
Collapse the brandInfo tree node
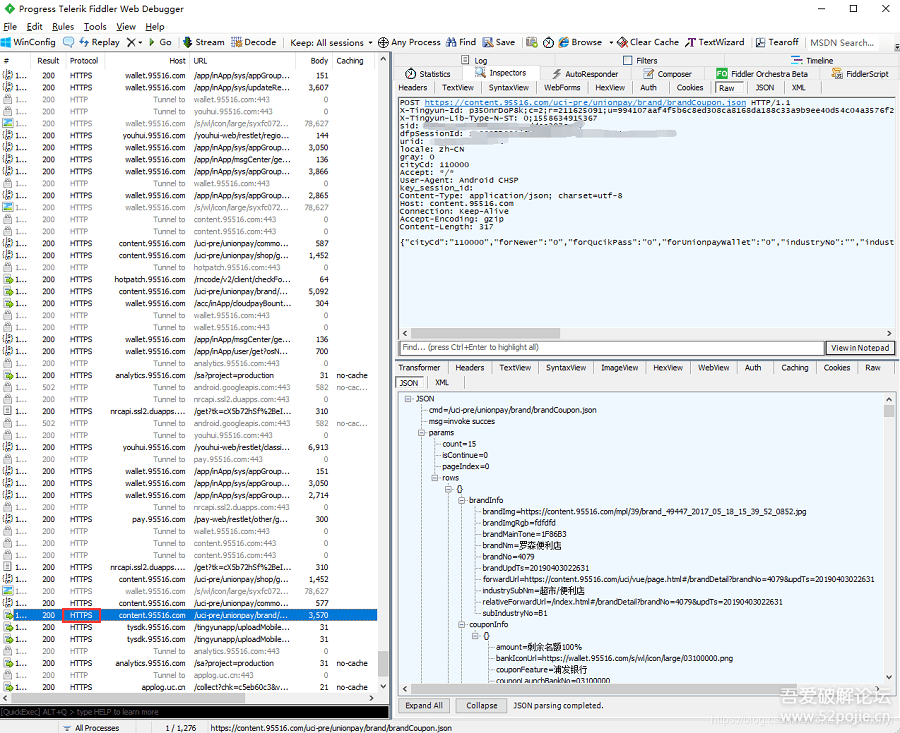click(461, 501)
